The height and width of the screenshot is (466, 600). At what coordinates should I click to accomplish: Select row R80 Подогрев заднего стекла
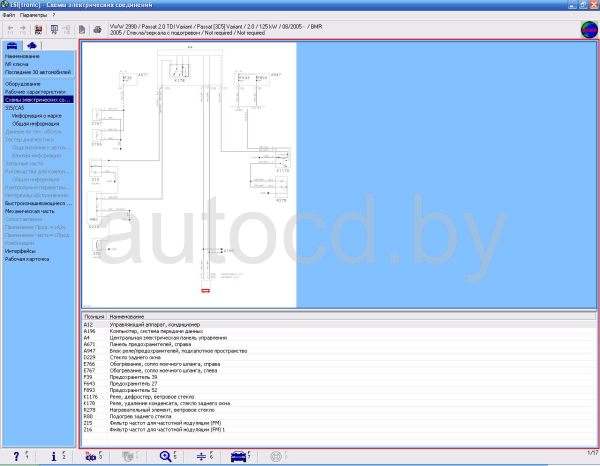pos(339,416)
